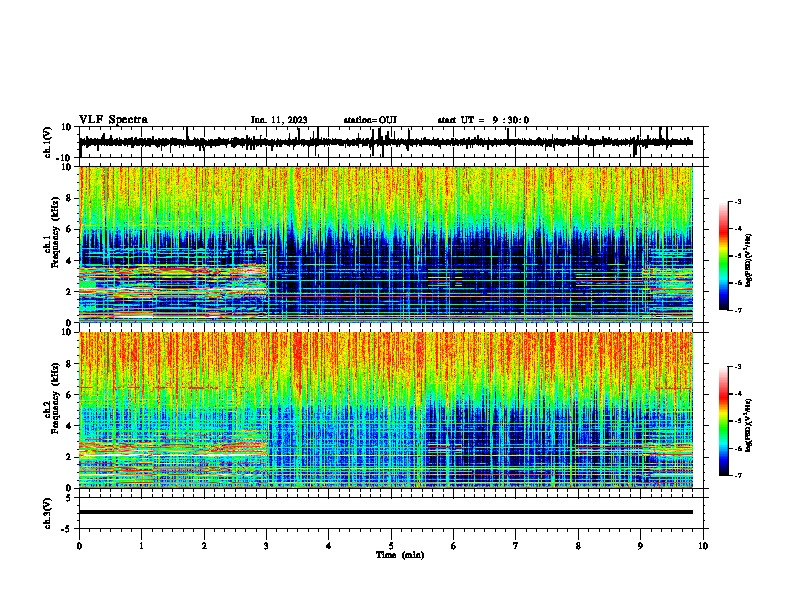
Task: Click time axis tick label '8'
Action: pos(578,546)
